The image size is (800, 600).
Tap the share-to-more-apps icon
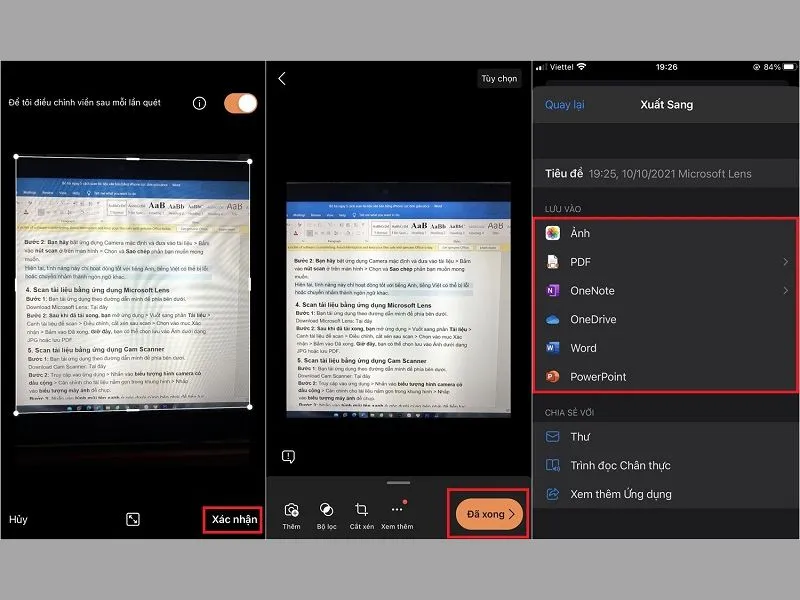pyautogui.click(x=553, y=494)
